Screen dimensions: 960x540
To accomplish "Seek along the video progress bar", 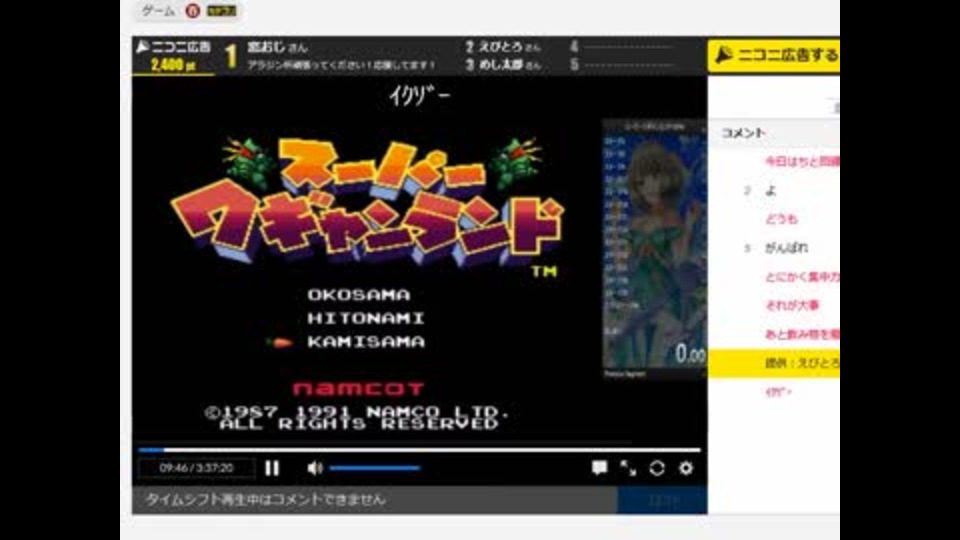I will point(419,450).
